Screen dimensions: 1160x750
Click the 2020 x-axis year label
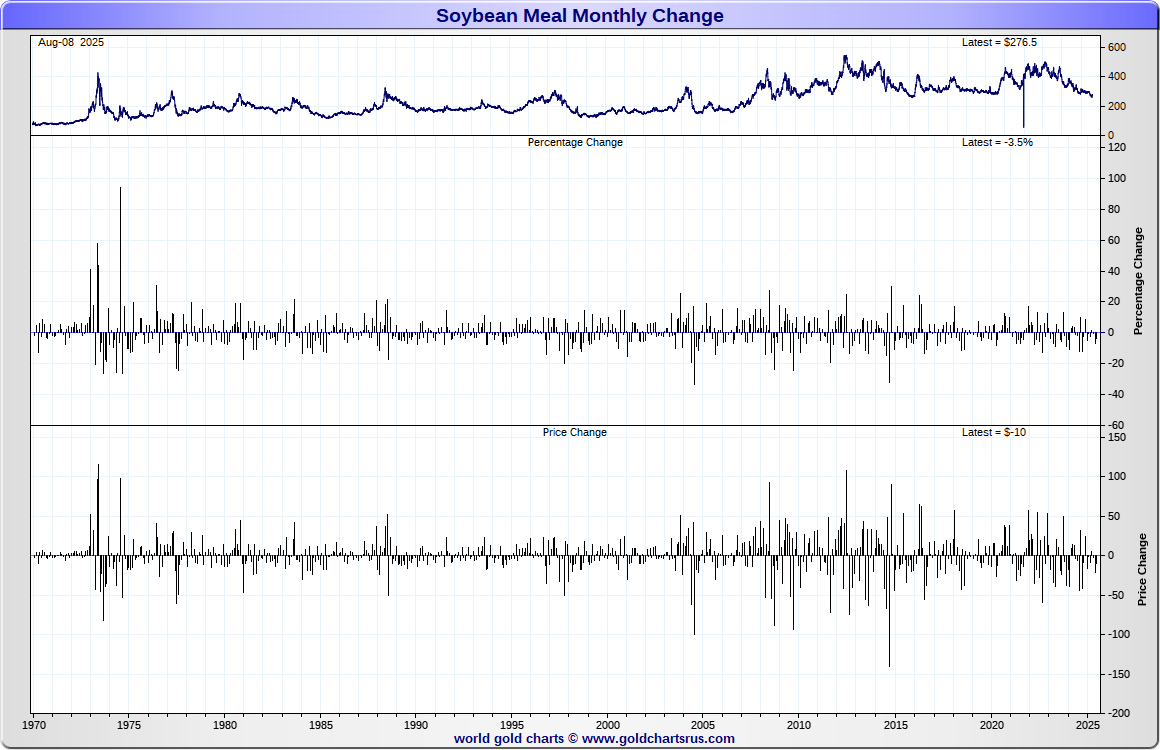pyautogui.click(x=991, y=725)
